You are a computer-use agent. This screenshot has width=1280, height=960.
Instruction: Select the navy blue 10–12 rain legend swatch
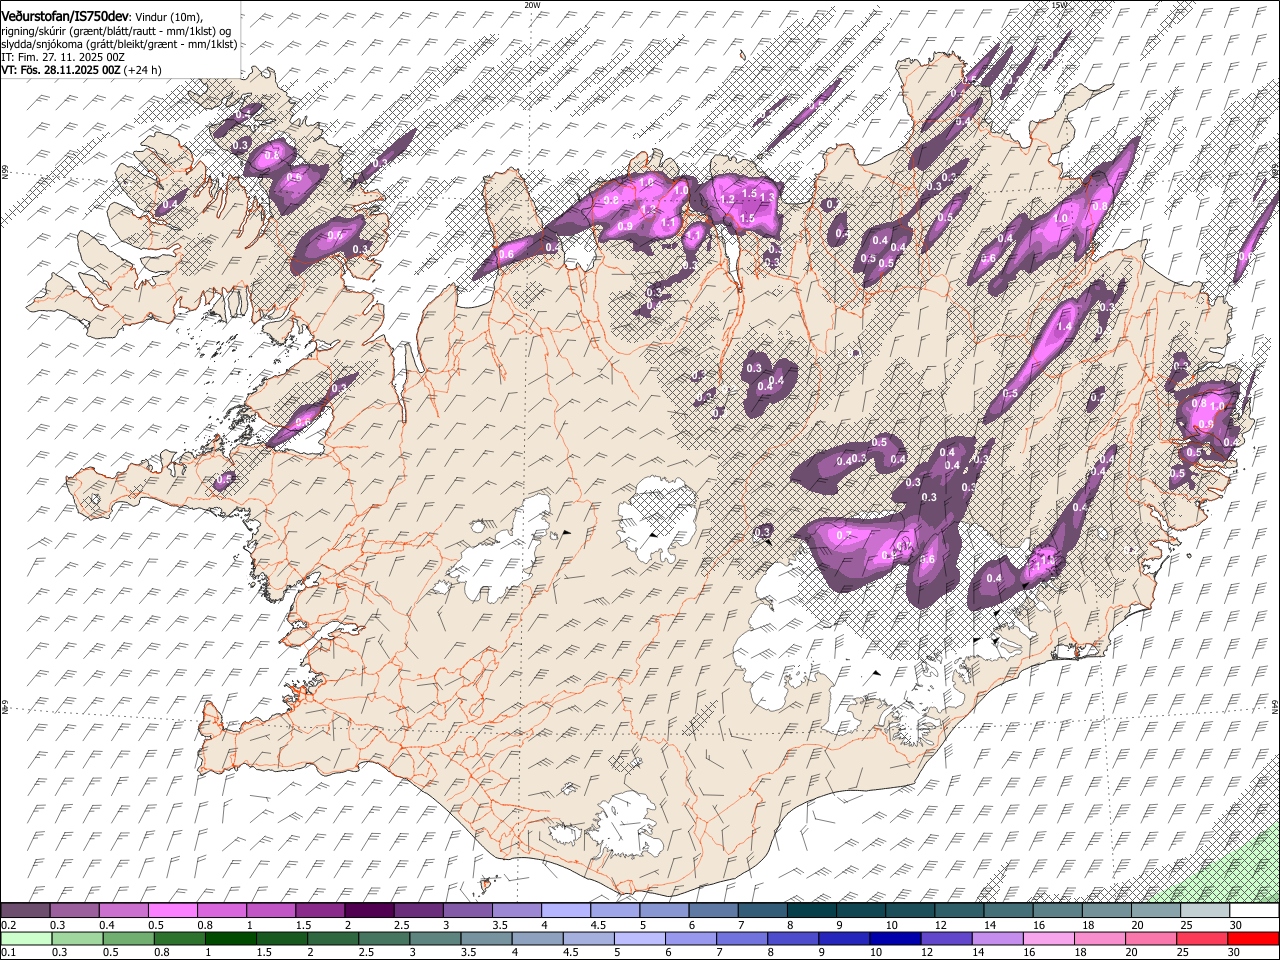895,939
